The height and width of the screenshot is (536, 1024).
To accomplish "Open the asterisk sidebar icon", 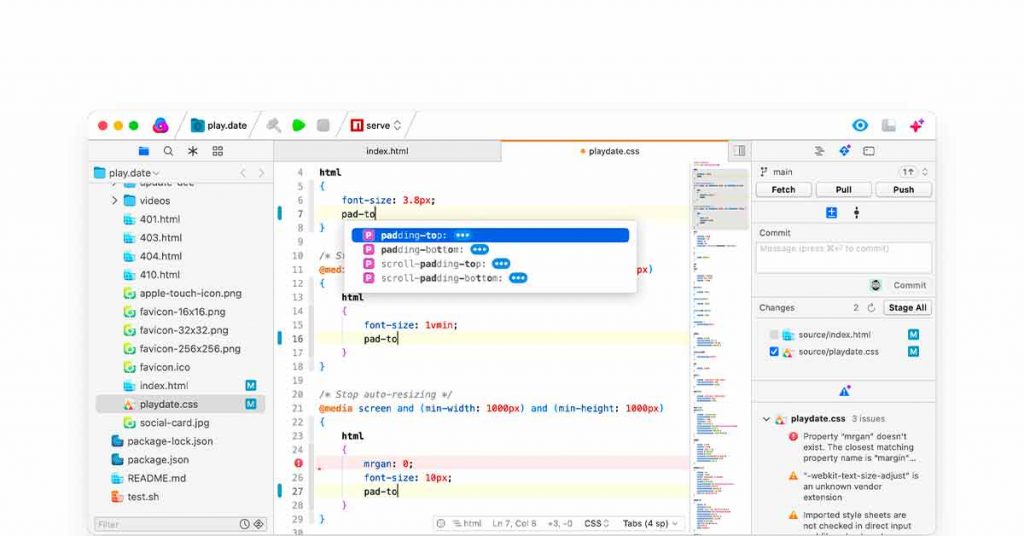I will (x=193, y=151).
